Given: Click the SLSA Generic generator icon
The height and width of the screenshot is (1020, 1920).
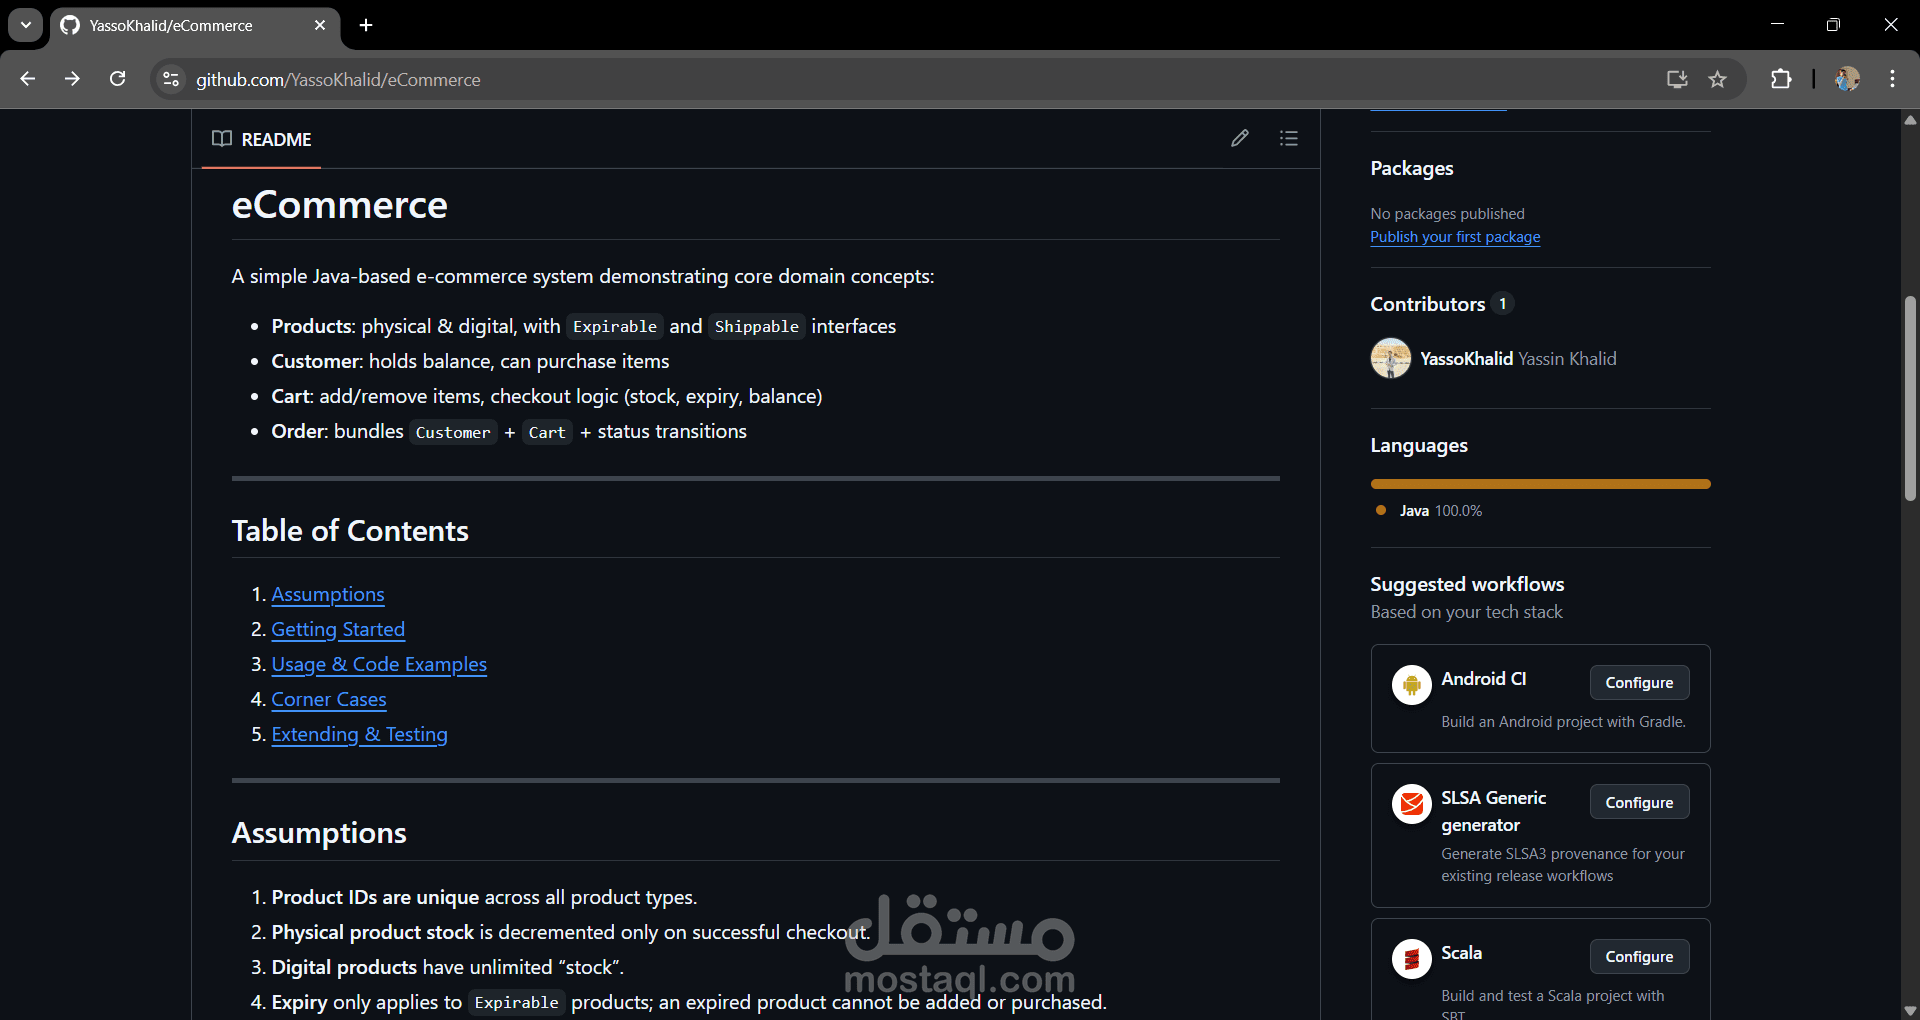Looking at the screenshot, I should tap(1411, 803).
